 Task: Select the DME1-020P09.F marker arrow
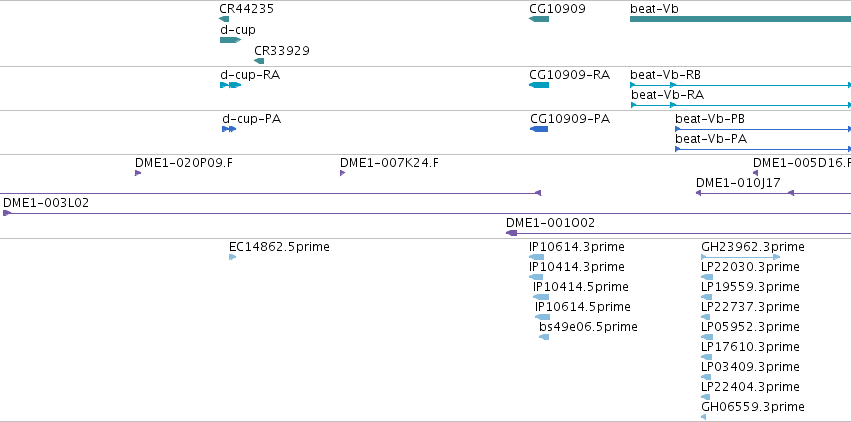point(138,173)
